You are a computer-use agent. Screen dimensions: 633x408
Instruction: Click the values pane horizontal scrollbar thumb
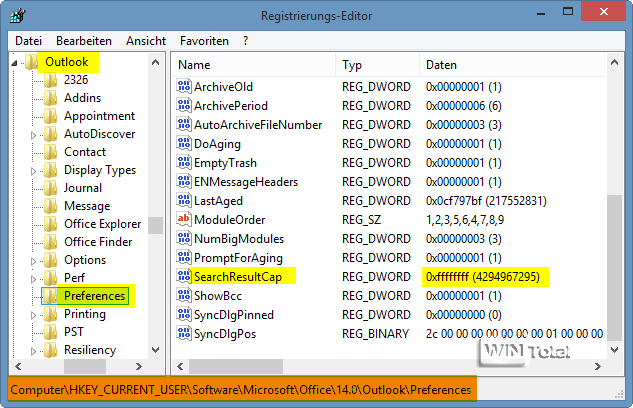[x=236, y=366]
